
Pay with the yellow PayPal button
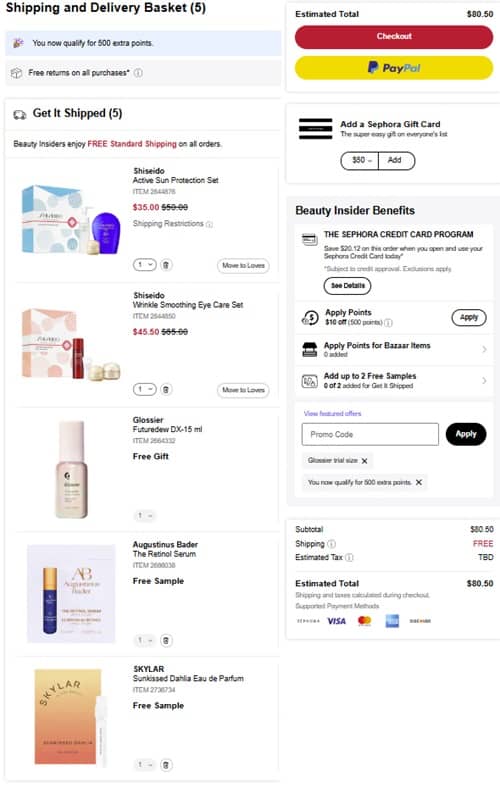click(393, 68)
